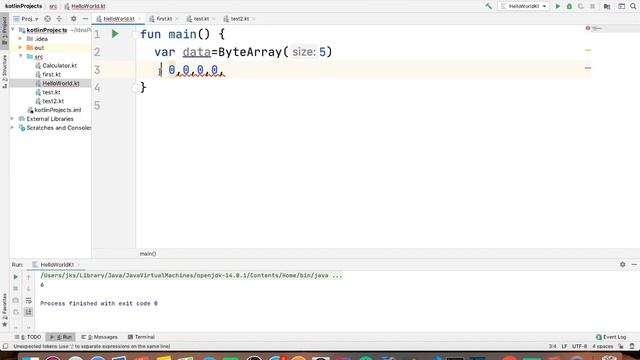The image size is (640, 360).
Task: Toggle the Favorites tool window sidebar tab
Action: tap(4, 310)
